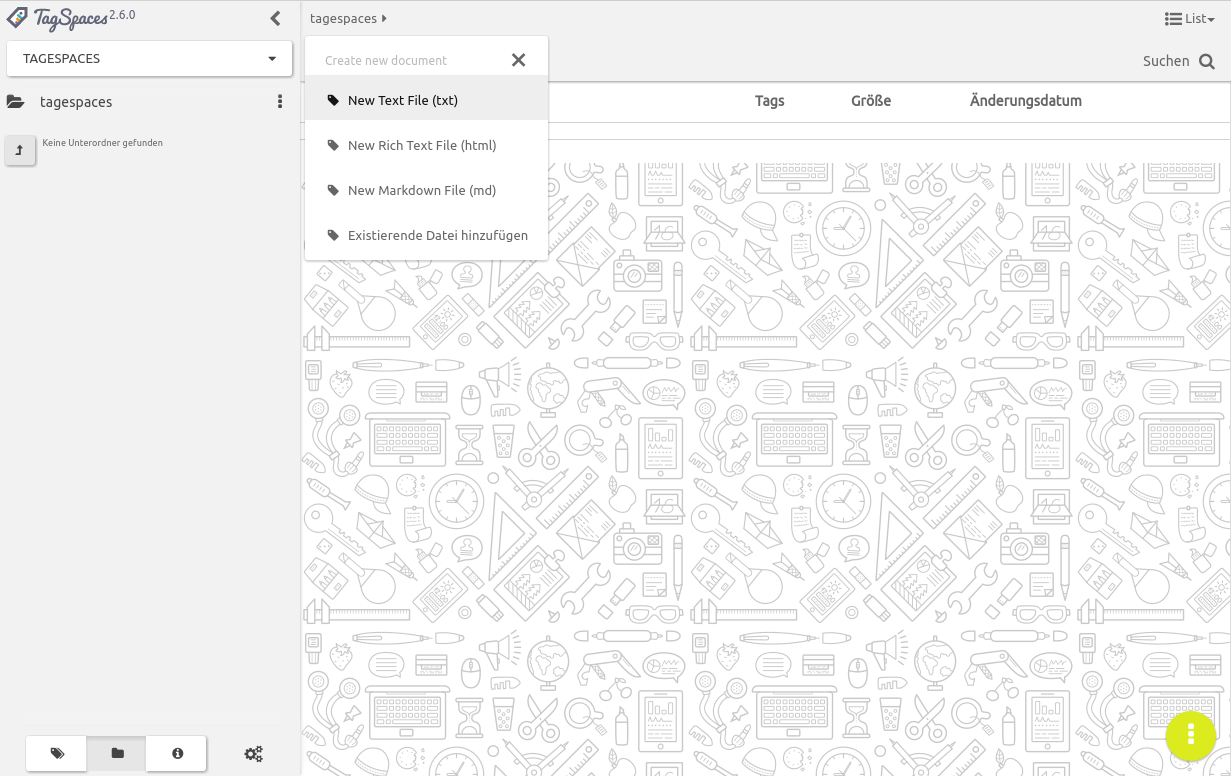Click the Suchen search icon

1207,61
